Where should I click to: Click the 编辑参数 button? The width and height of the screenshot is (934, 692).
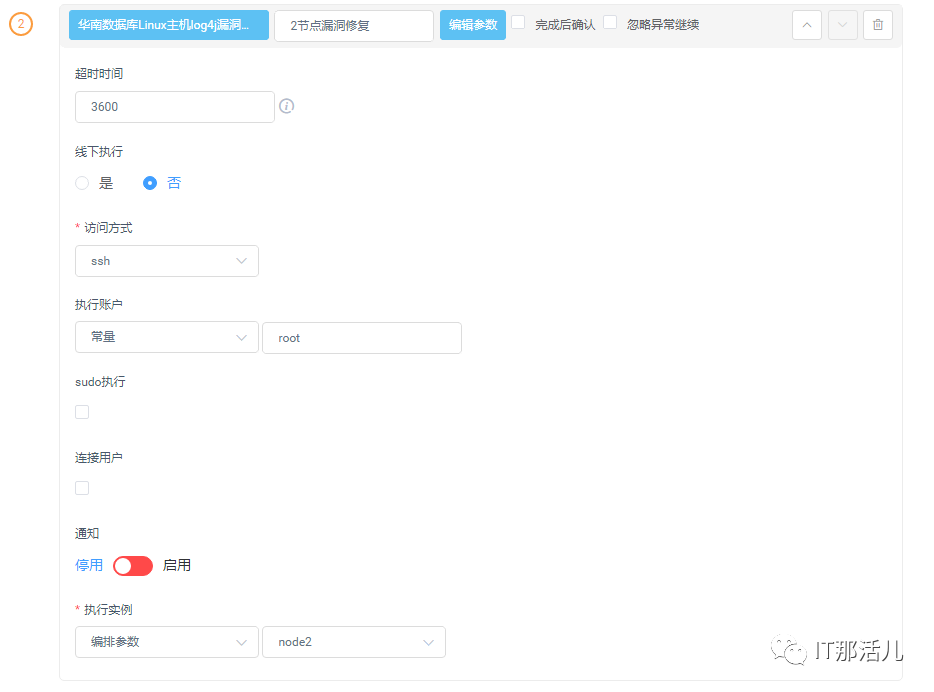coord(473,25)
